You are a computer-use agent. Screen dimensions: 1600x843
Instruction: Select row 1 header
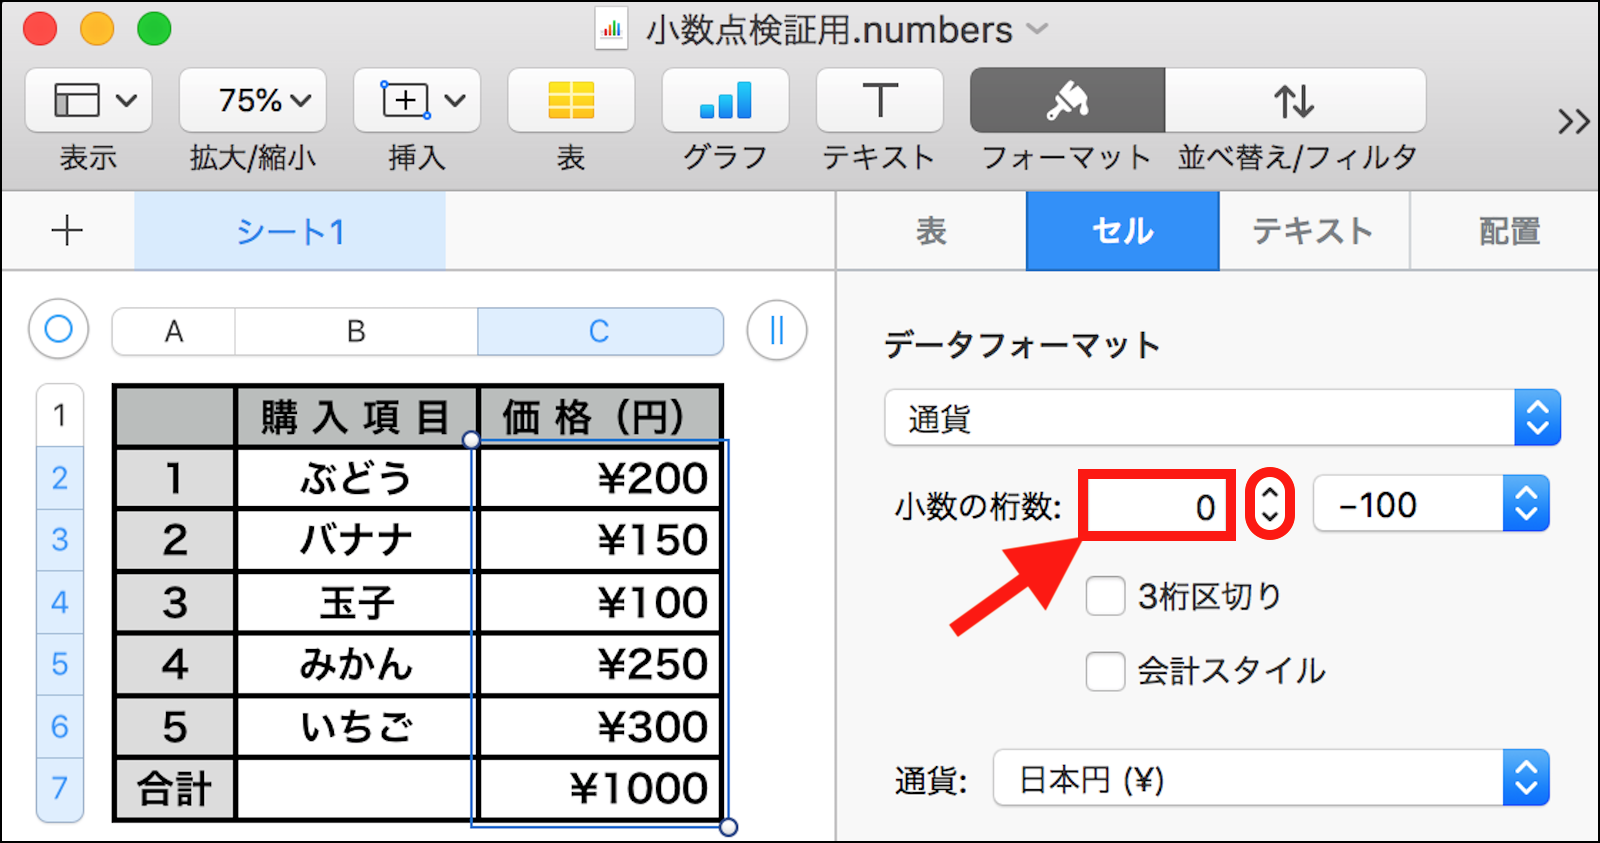[x=60, y=415]
